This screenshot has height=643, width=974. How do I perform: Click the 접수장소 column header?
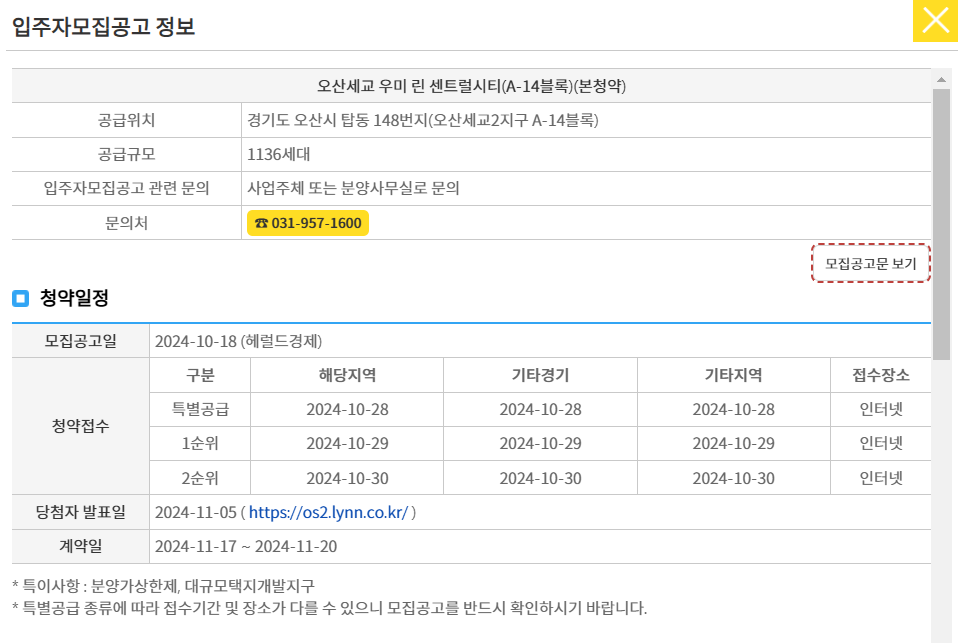coord(881,375)
